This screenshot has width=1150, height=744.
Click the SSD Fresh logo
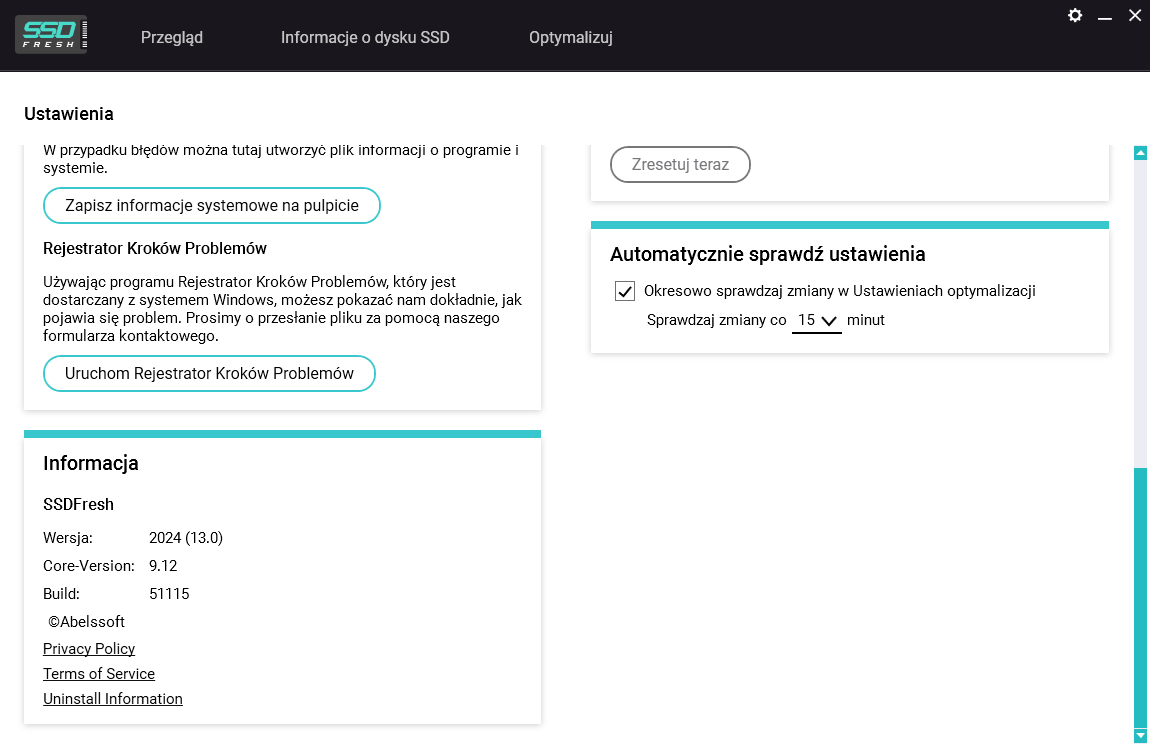(51, 34)
